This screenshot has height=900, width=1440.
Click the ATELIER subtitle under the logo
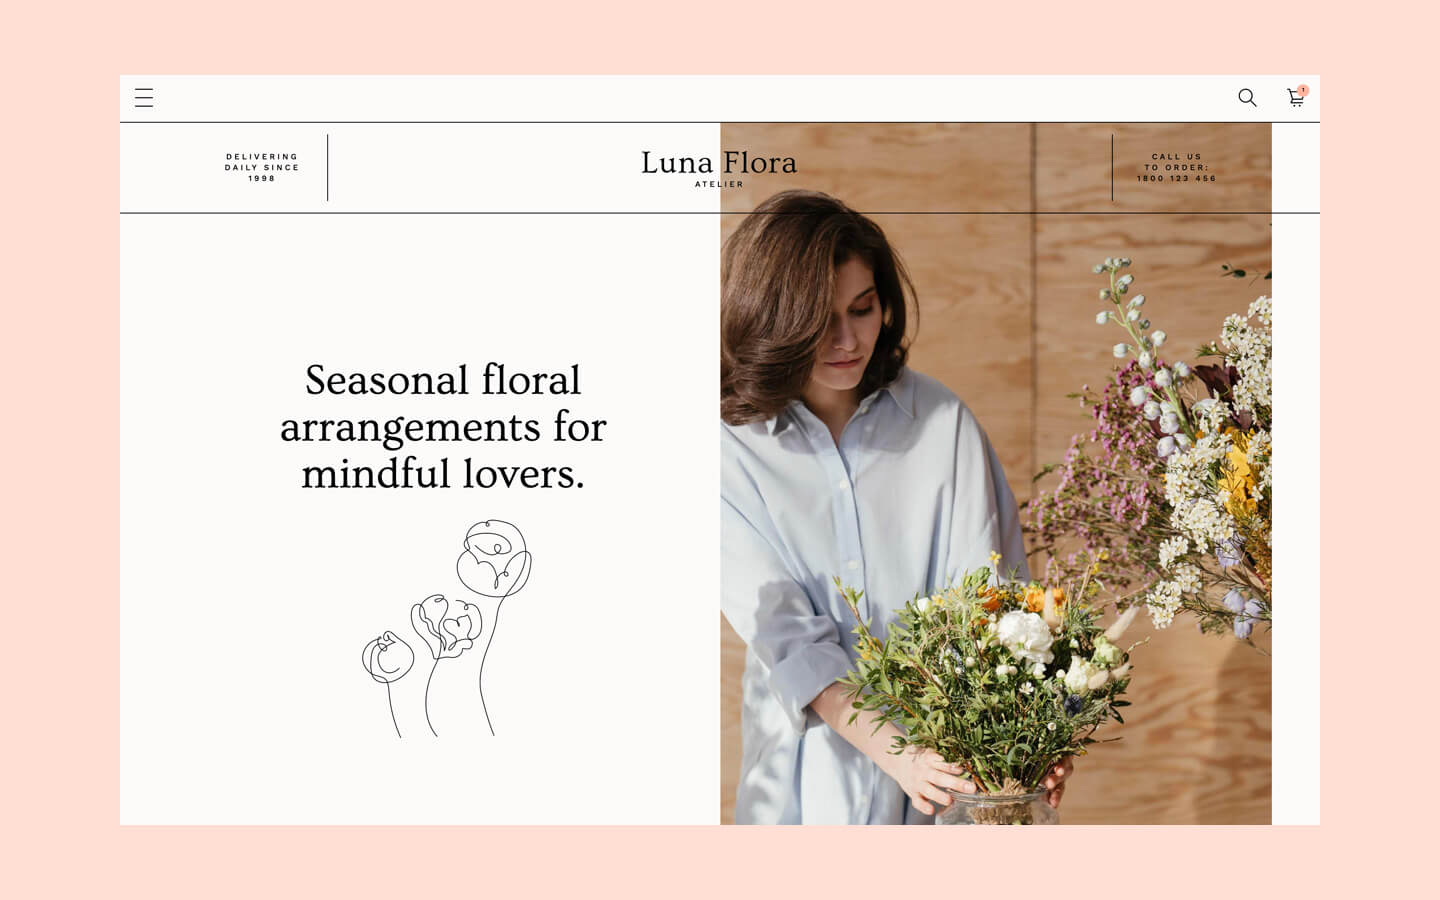719,184
